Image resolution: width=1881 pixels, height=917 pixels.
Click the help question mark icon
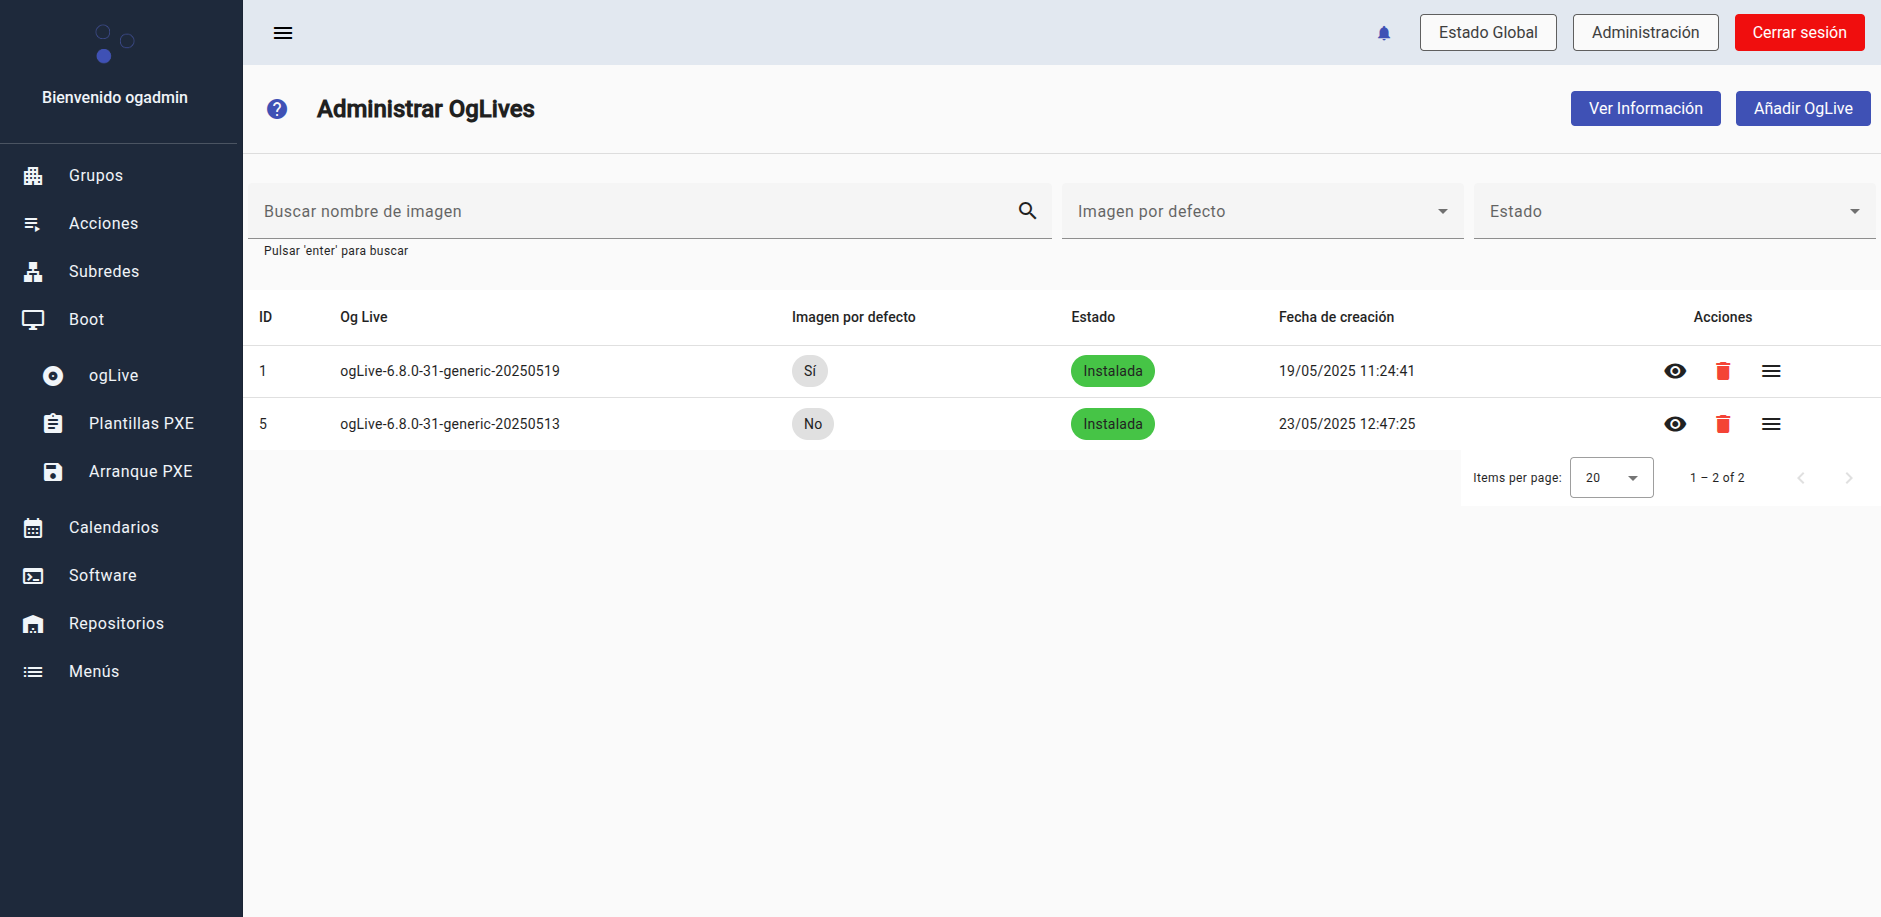pyautogui.click(x=277, y=109)
